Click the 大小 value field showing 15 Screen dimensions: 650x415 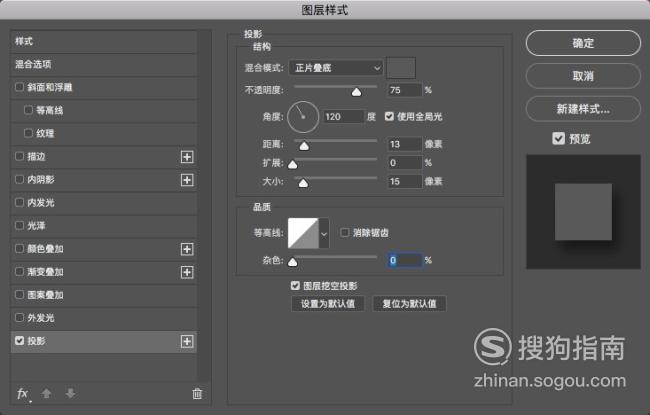click(405, 181)
